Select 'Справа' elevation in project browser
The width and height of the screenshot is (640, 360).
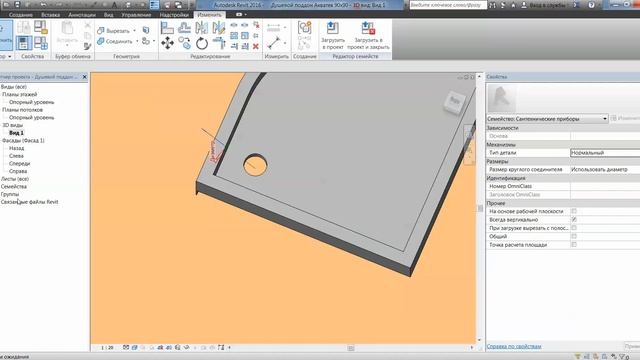(18, 171)
